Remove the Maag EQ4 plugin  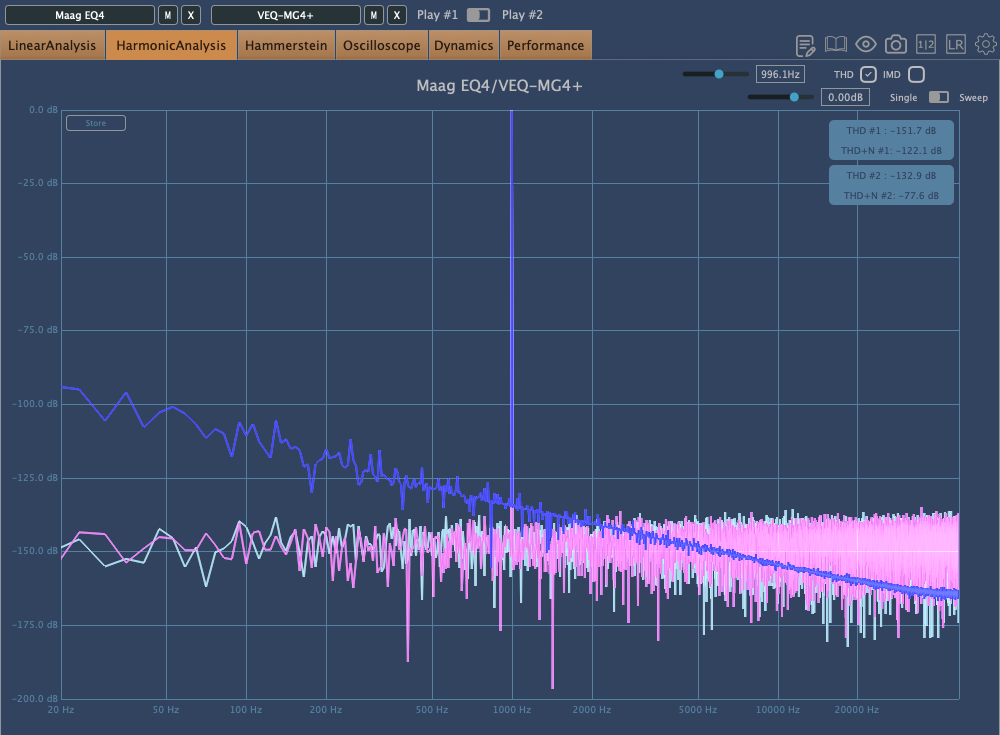(191, 15)
